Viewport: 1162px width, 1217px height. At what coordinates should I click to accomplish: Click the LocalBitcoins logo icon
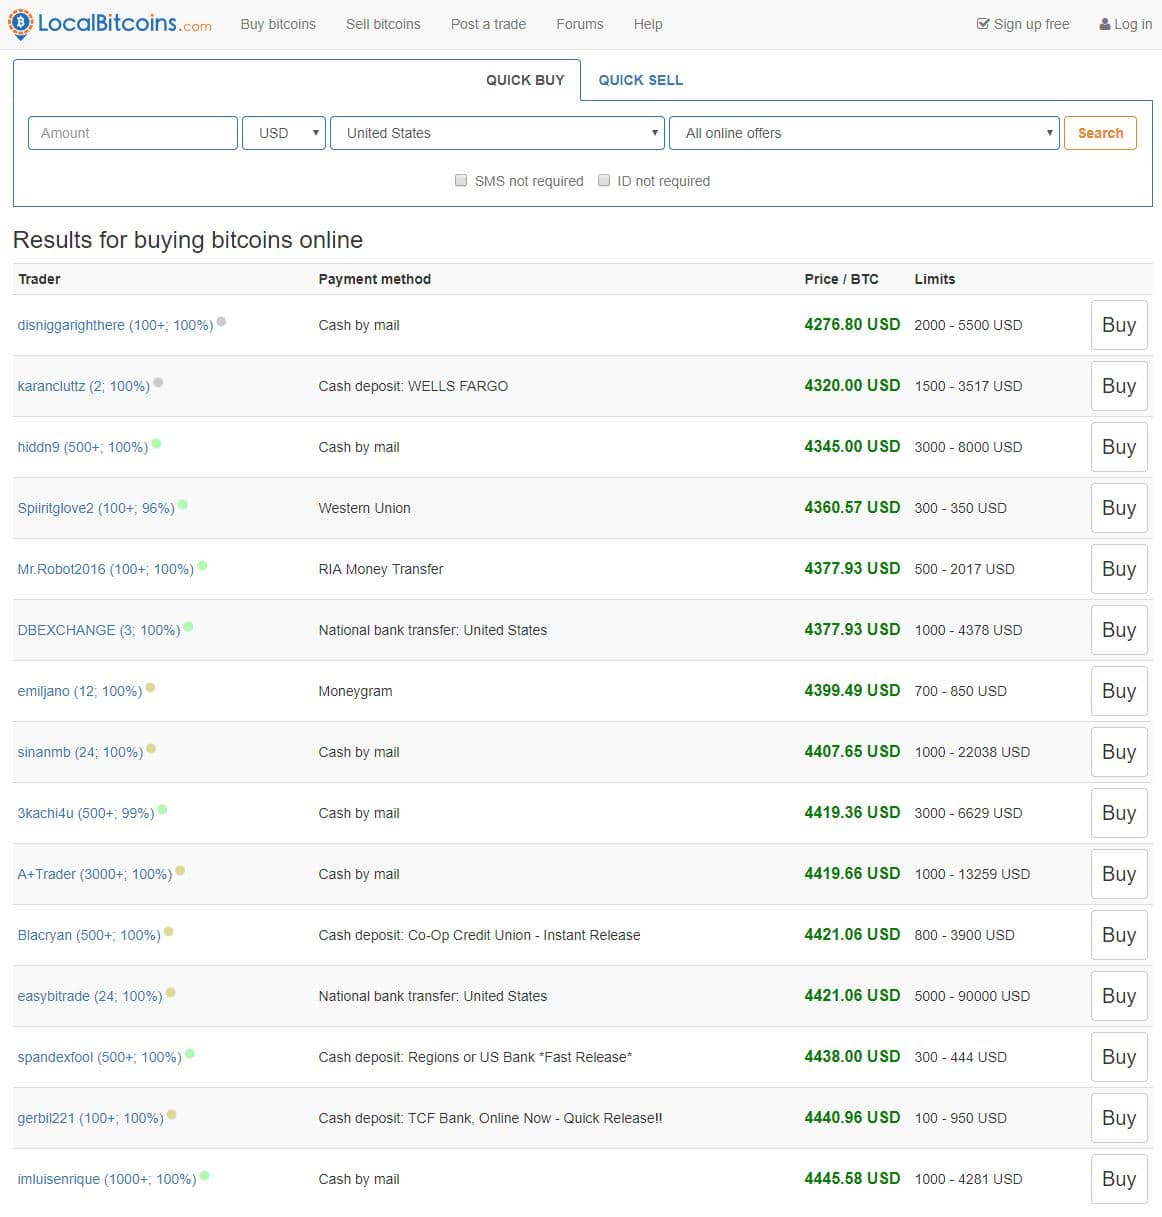tap(20, 24)
